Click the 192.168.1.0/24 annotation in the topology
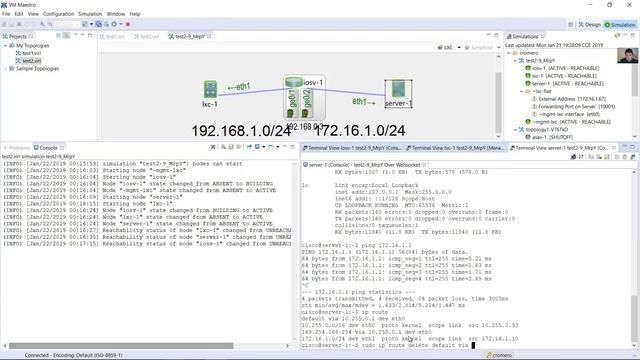Viewport: 640px width, 360px height. 241,131
